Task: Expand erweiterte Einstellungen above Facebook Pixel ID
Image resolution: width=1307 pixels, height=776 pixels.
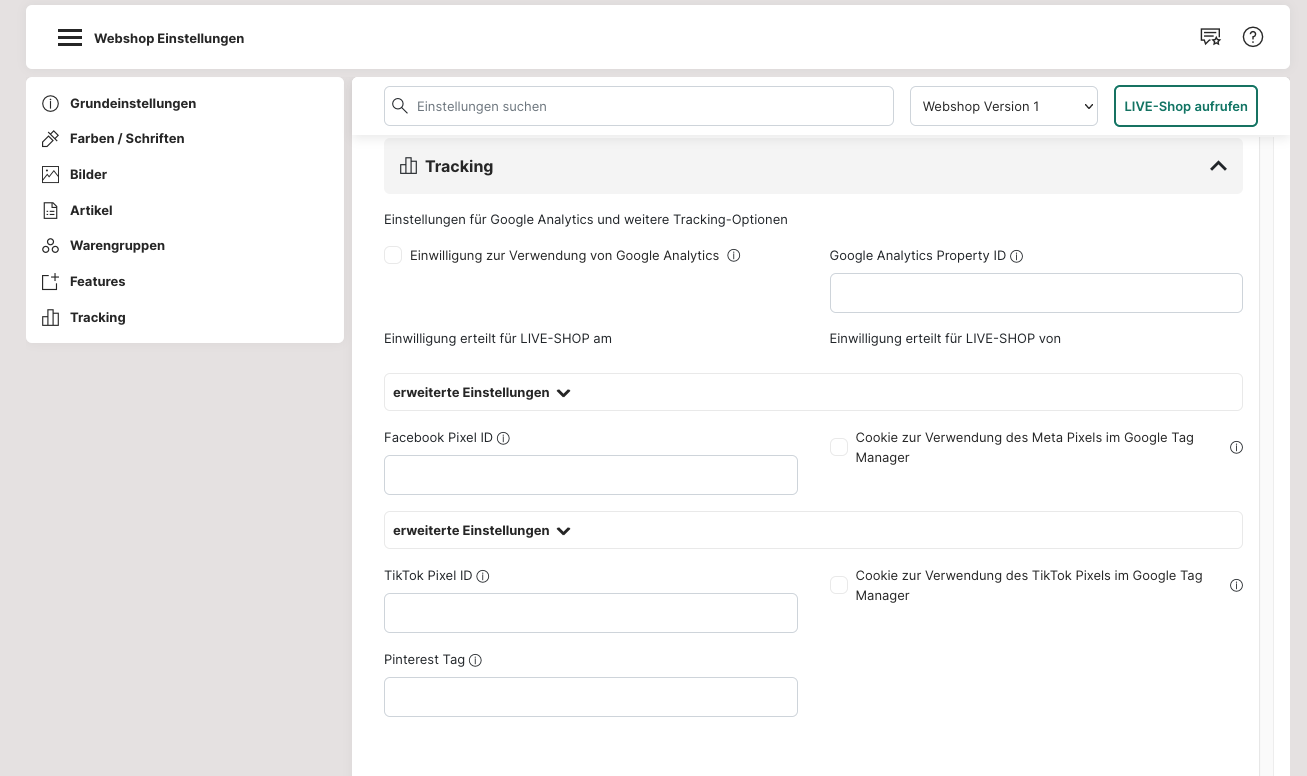Action: (x=813, y=392)
